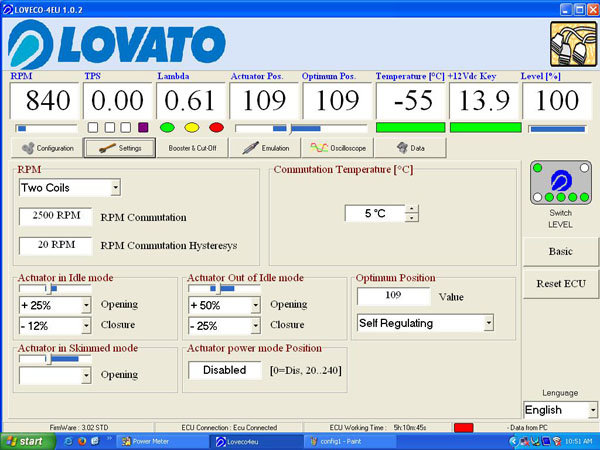Viewport: 600px width, 450px height.
Task: Click the LOVECO-4EU title bar icon
Action: point(8,10)
